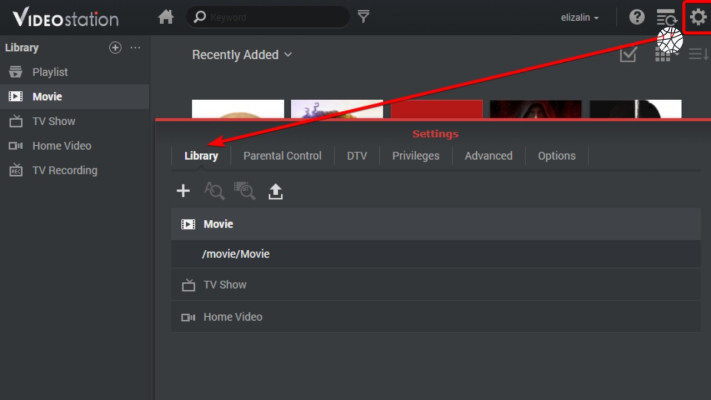Open the search filter funnel icon
This screenshot has width=711, height=400.
coord(363,17)
